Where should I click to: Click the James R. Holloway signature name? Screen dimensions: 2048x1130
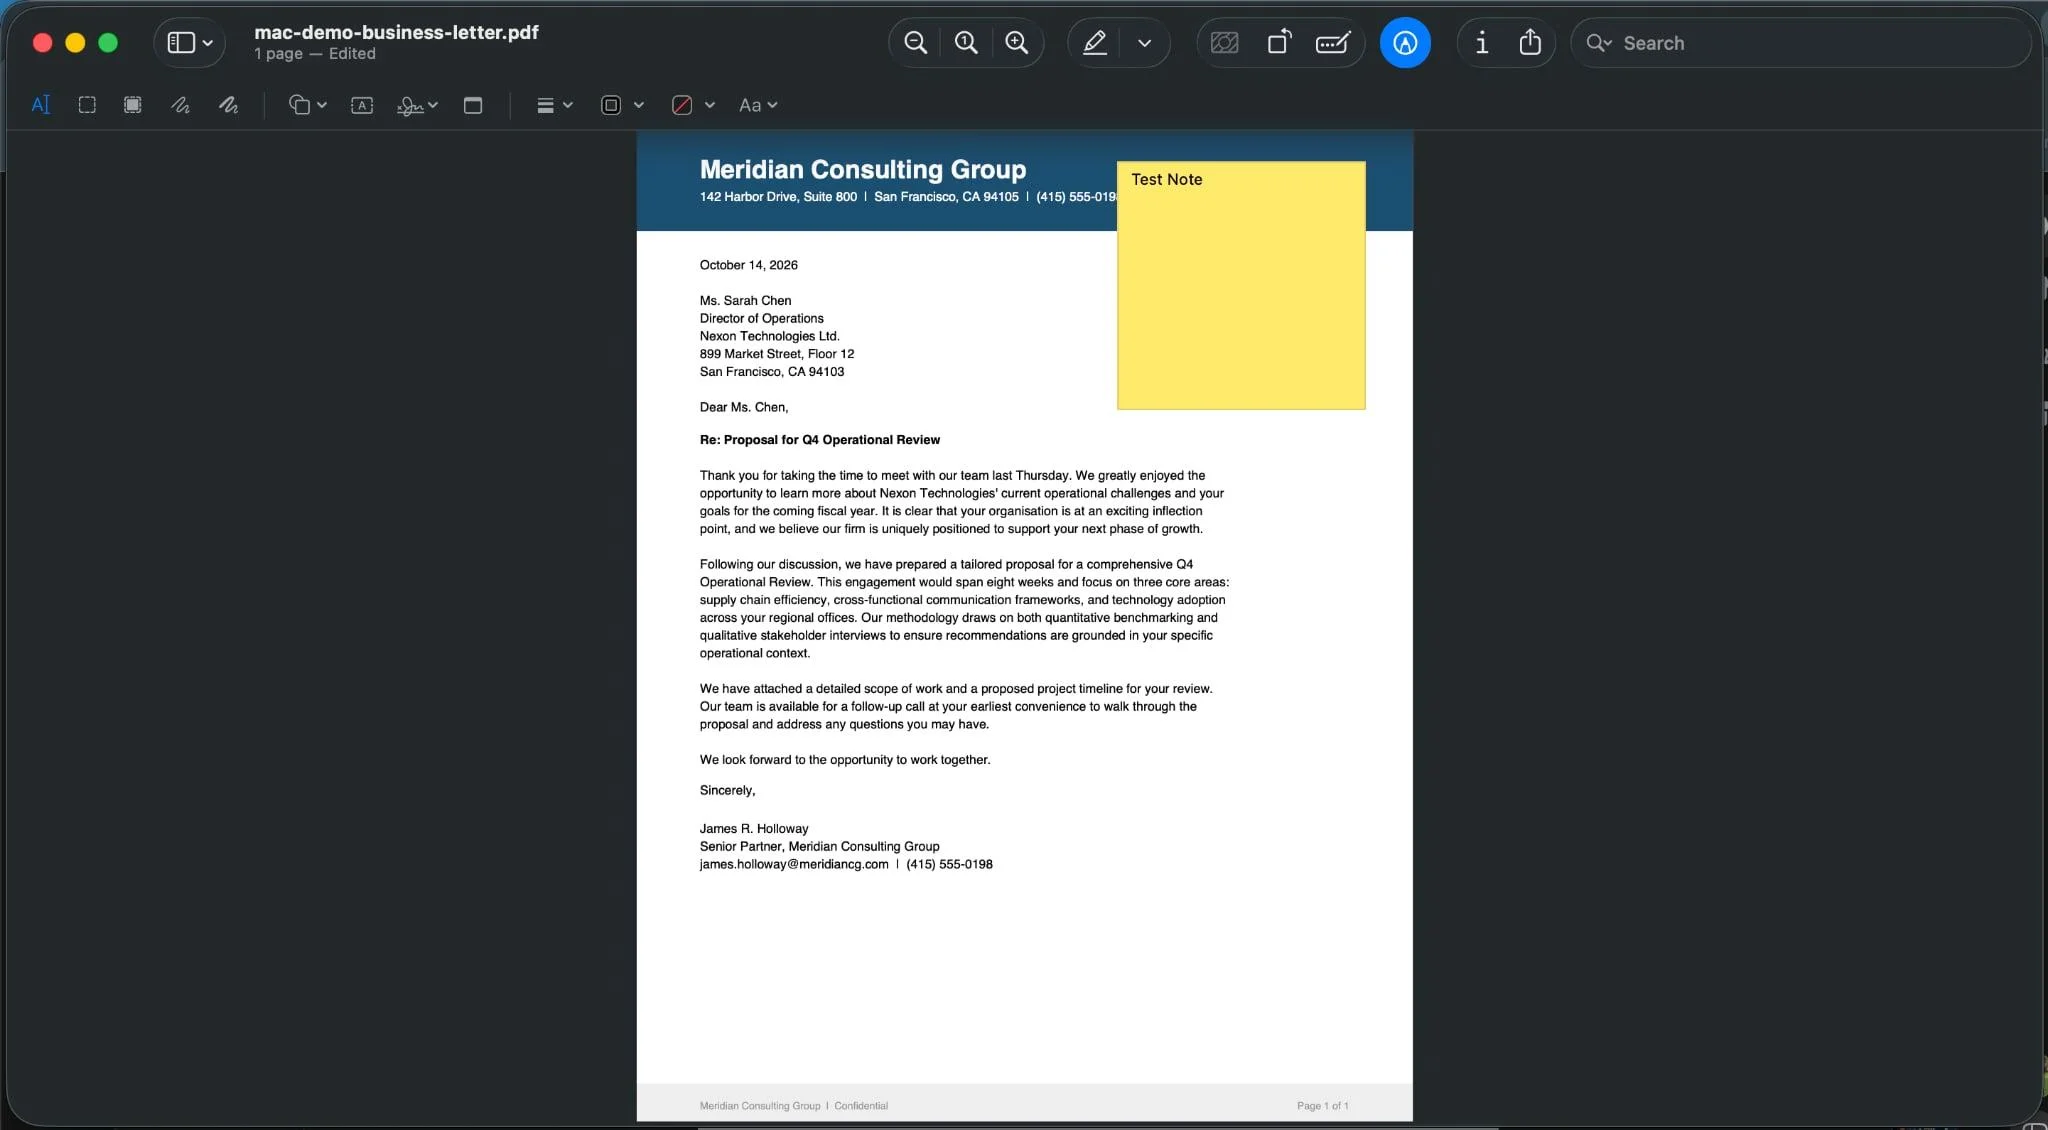pyautogui.click(x=753, y=829)
